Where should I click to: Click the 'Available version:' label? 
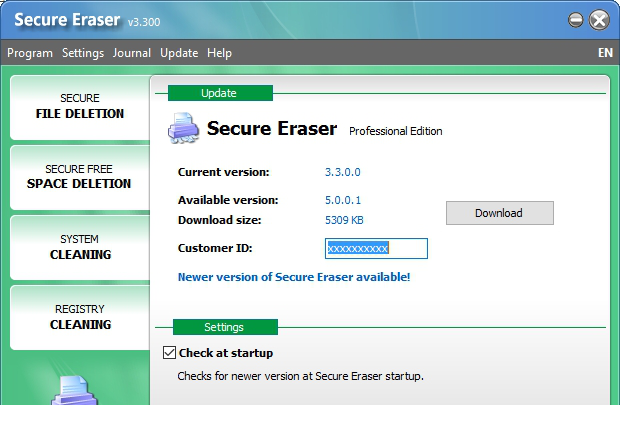point(228,200)
